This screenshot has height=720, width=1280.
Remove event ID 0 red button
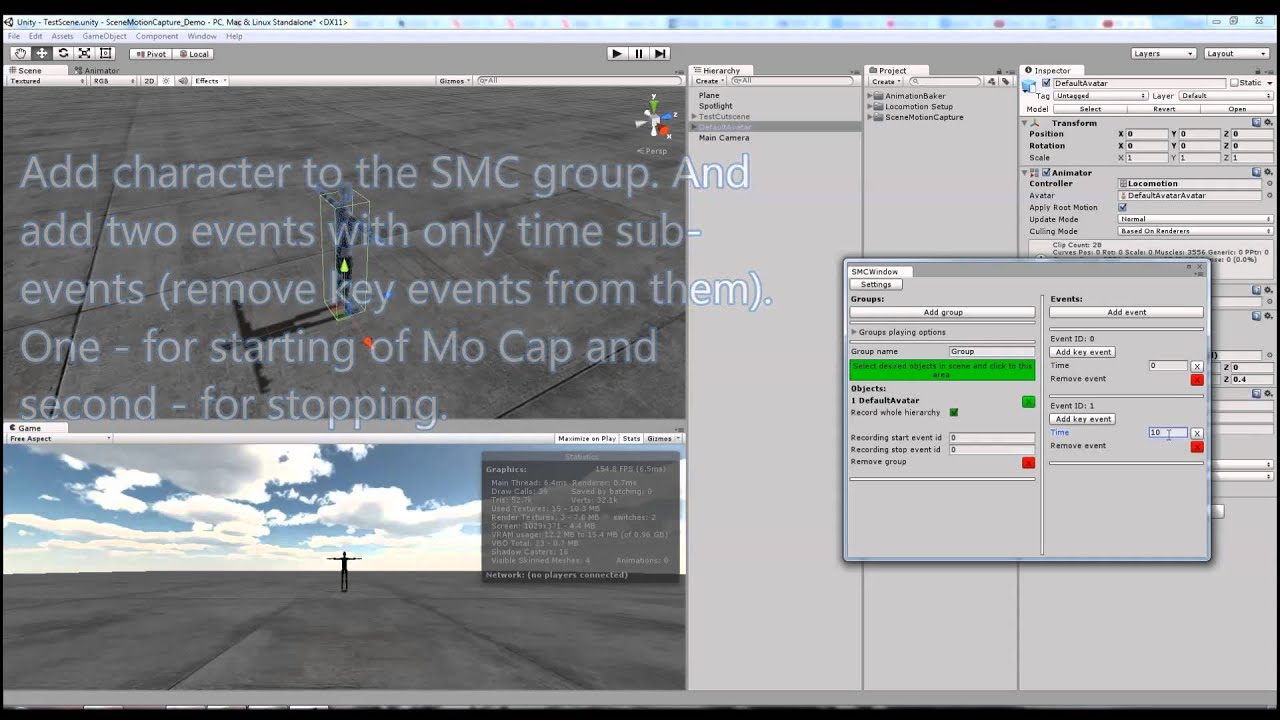(x=1197, y=380)
